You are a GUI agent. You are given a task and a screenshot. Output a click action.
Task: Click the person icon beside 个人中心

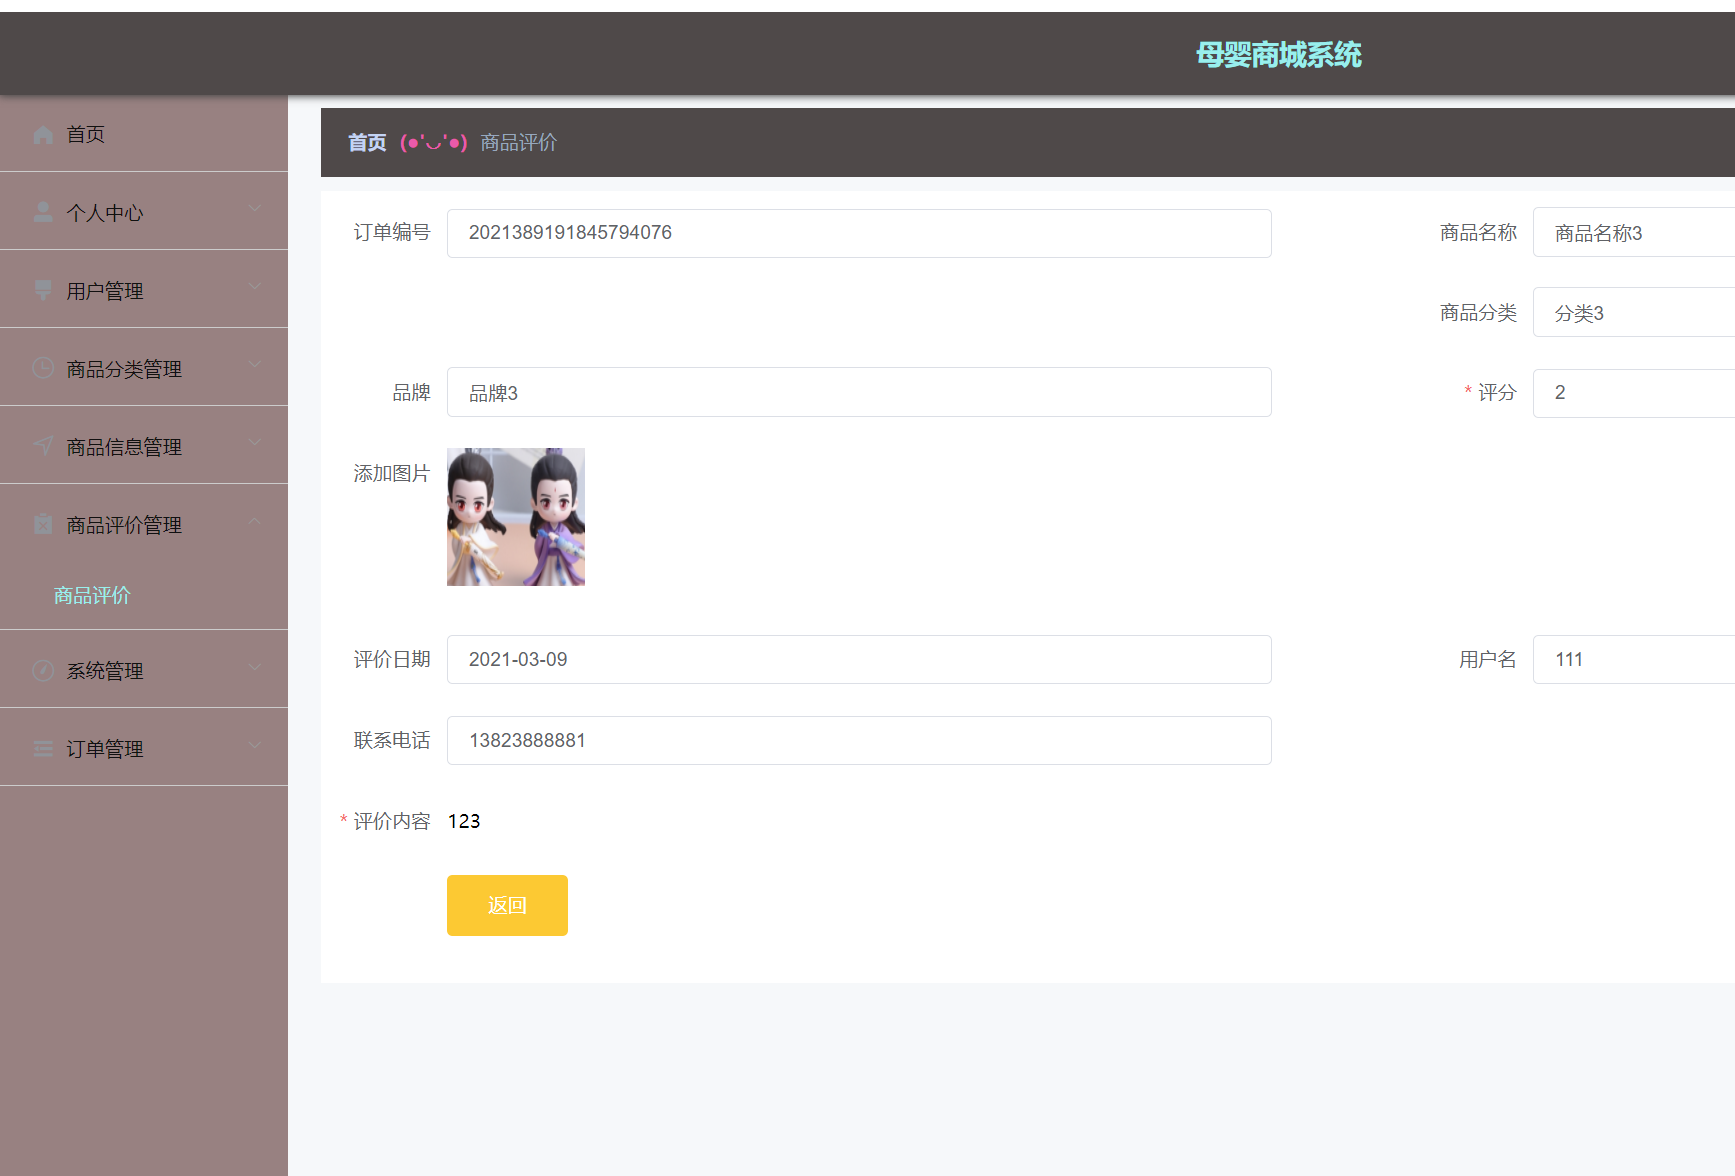tap(43, 212)
